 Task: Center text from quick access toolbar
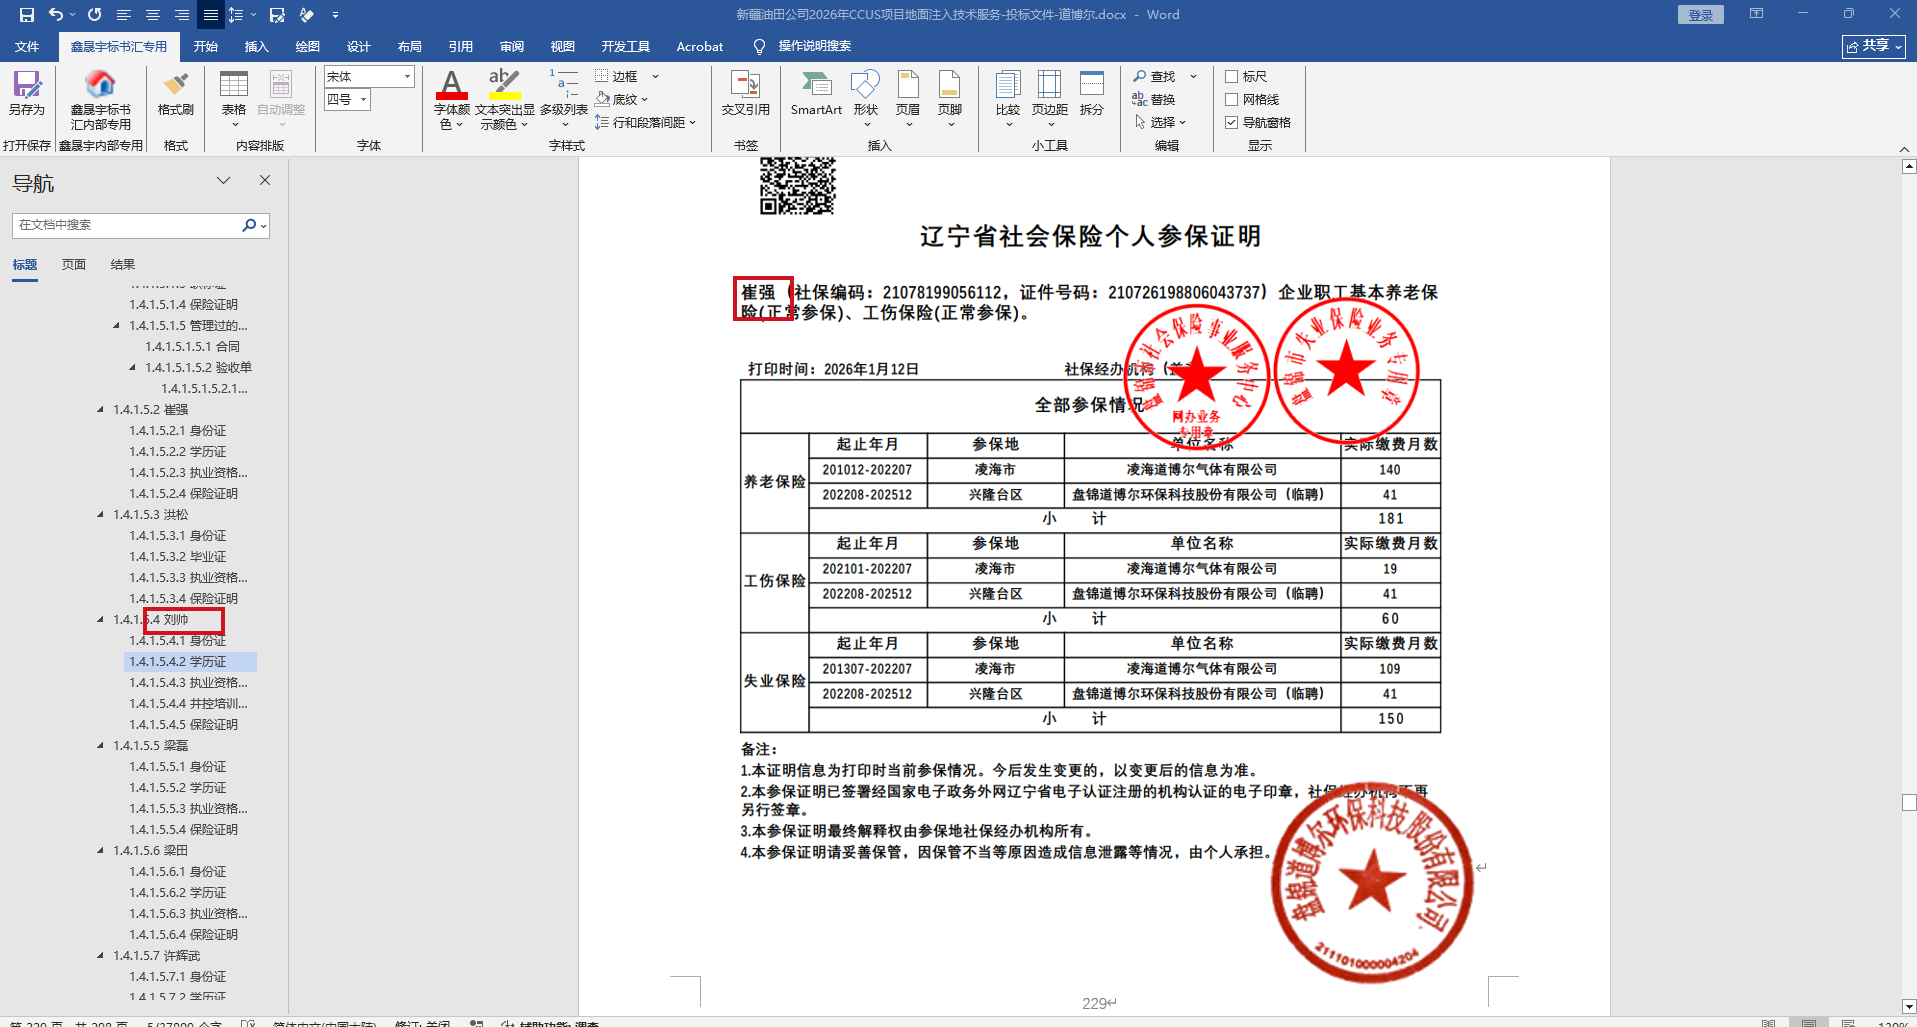tap(153, 15)
